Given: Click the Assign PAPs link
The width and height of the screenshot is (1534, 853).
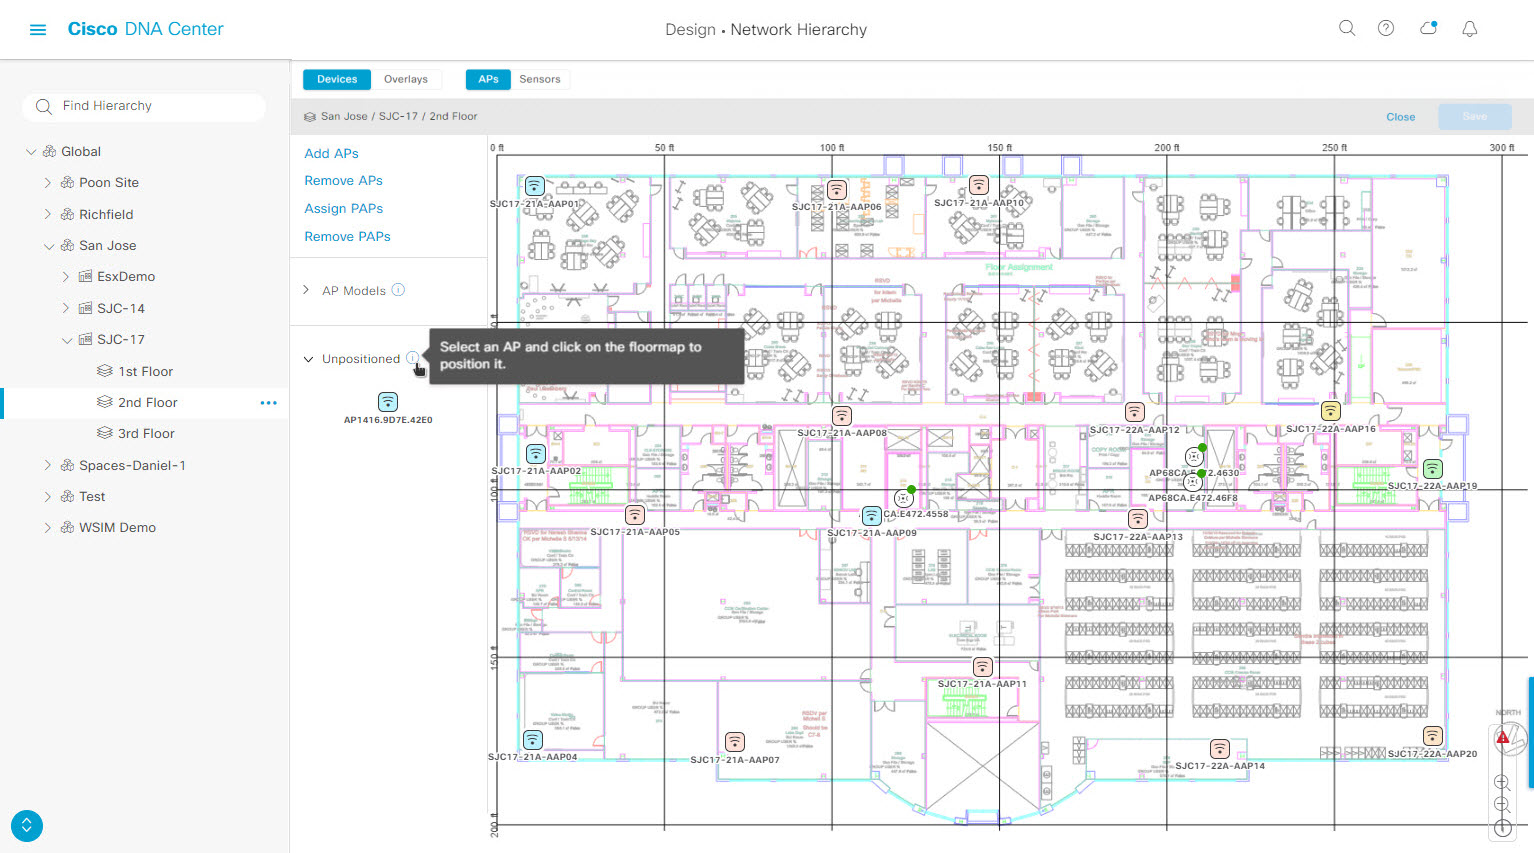Looking at the screenshot, I should click(x=344, y=209).
